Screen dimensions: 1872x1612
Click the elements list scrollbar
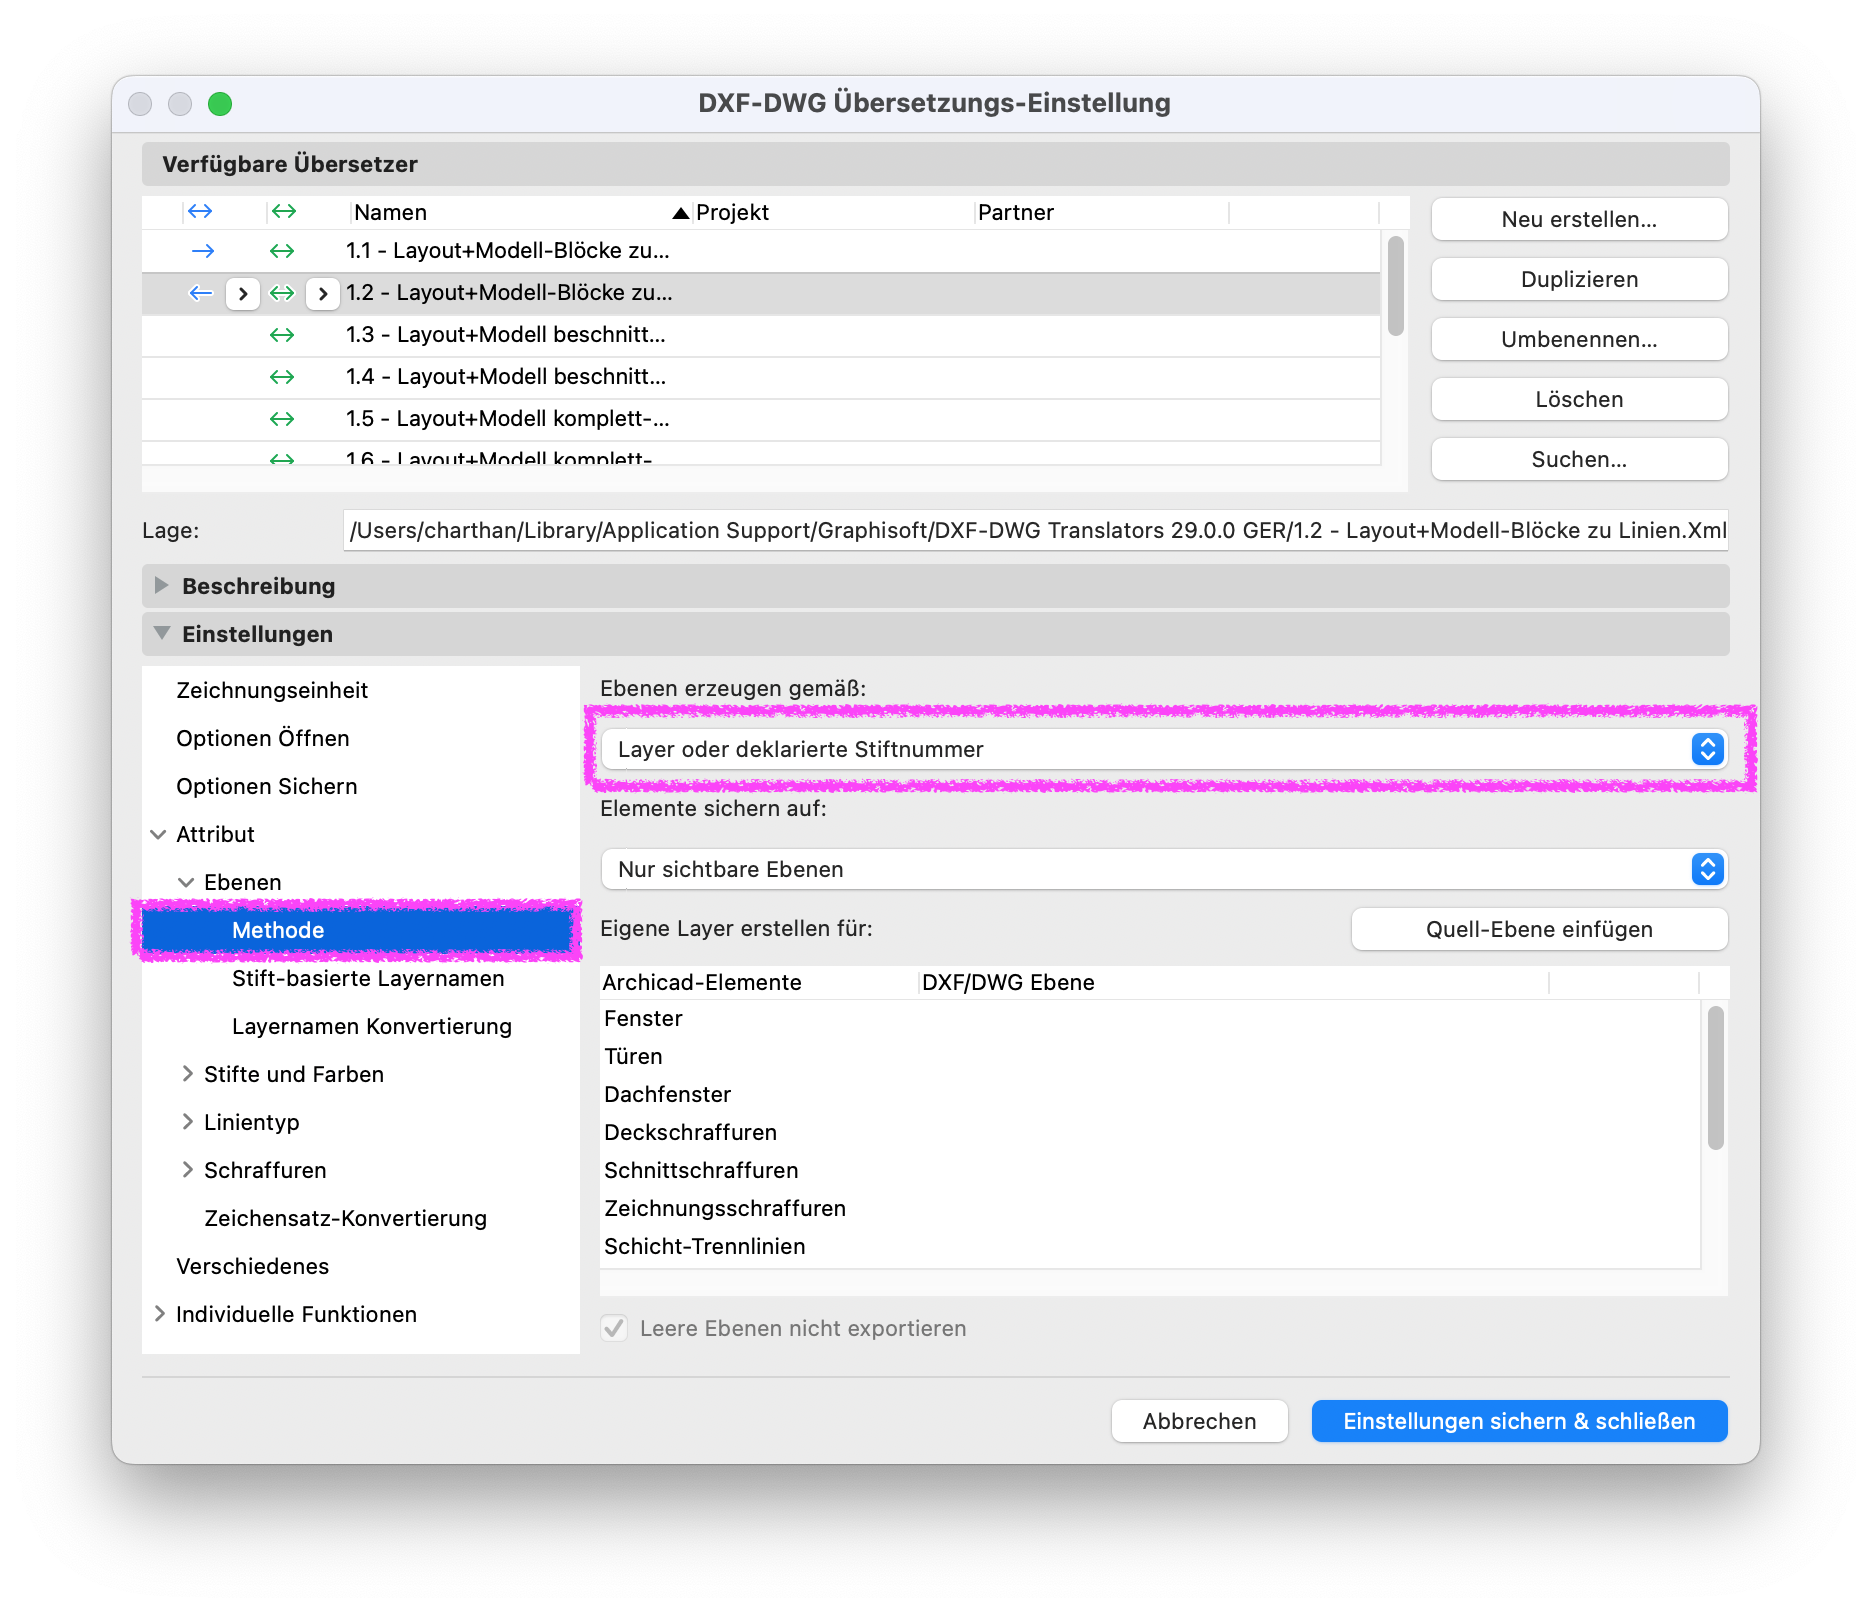1716,1078
